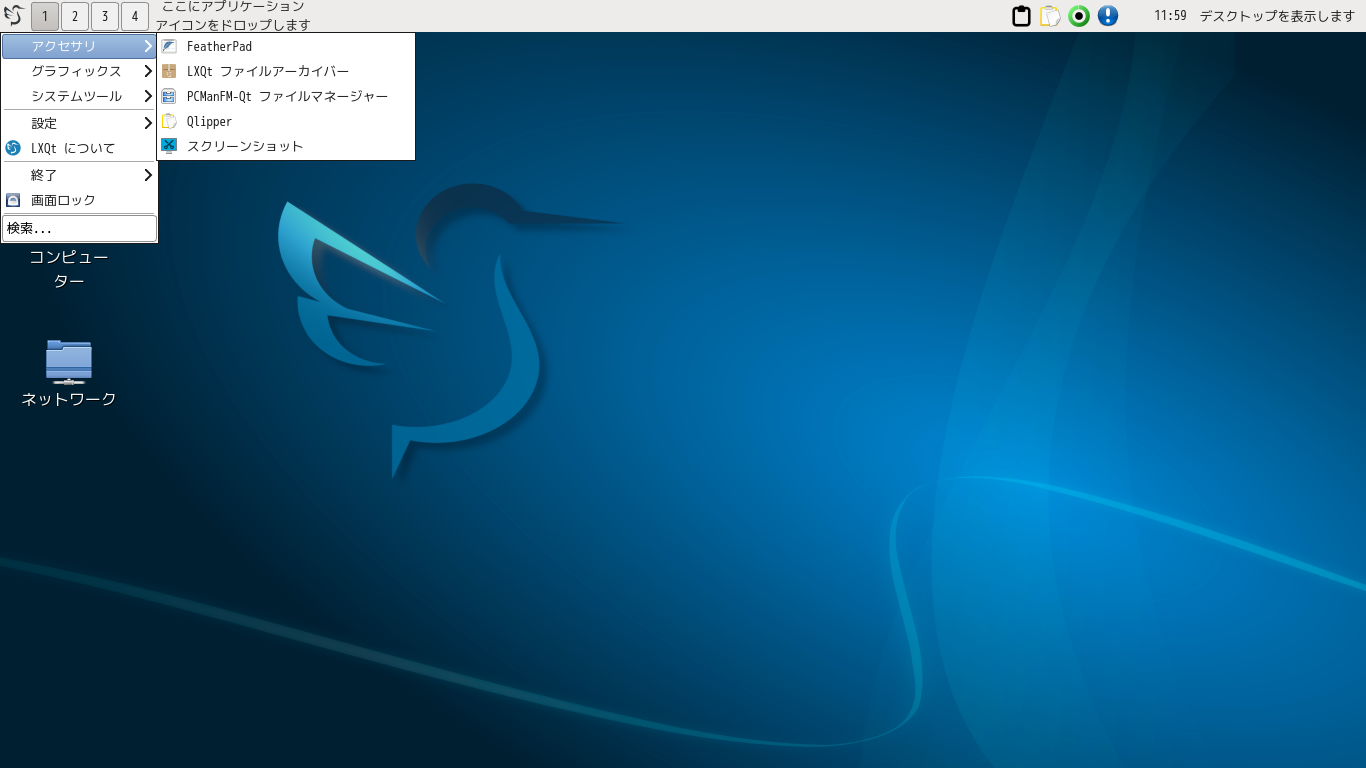Screen dimensions: 1366x768
Task: Click the black clipboard tray icon
Action: click(x=1021, y=16)
